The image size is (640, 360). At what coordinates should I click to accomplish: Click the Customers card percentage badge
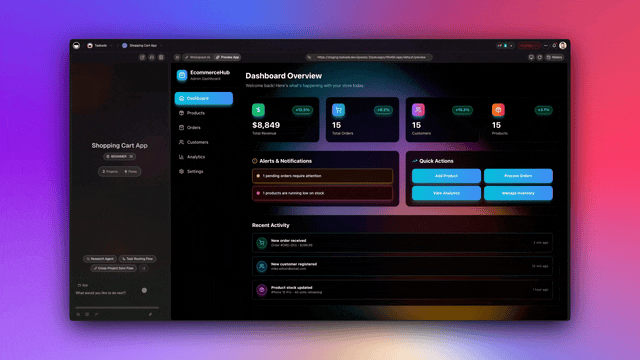462,110
